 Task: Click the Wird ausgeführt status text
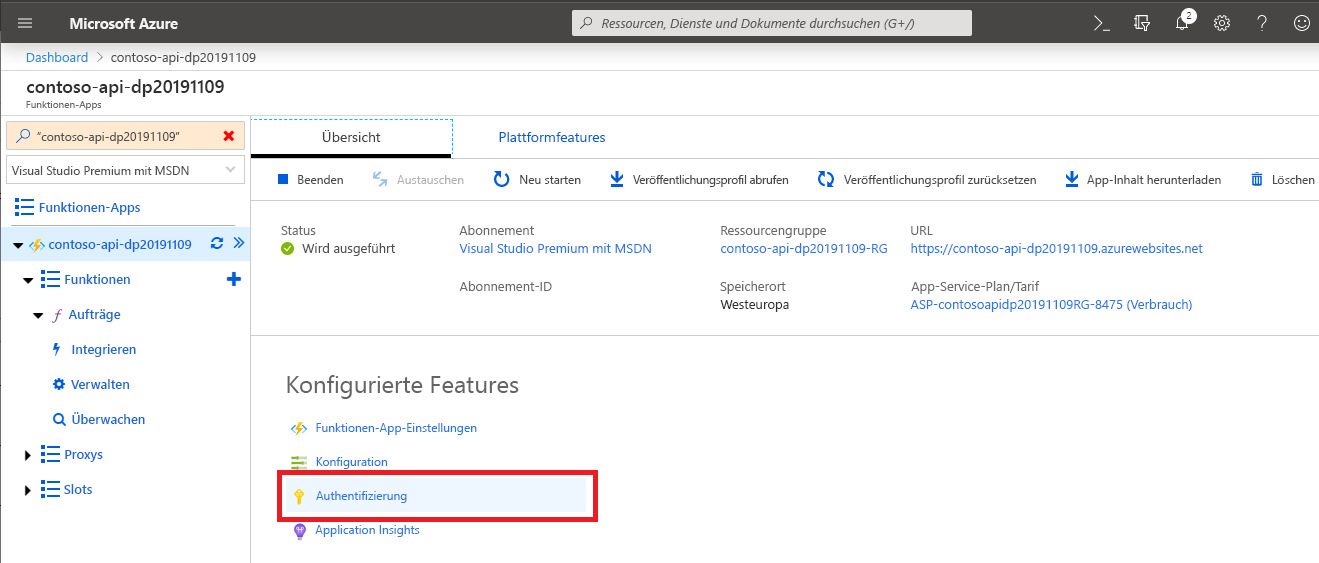[348, 248]
